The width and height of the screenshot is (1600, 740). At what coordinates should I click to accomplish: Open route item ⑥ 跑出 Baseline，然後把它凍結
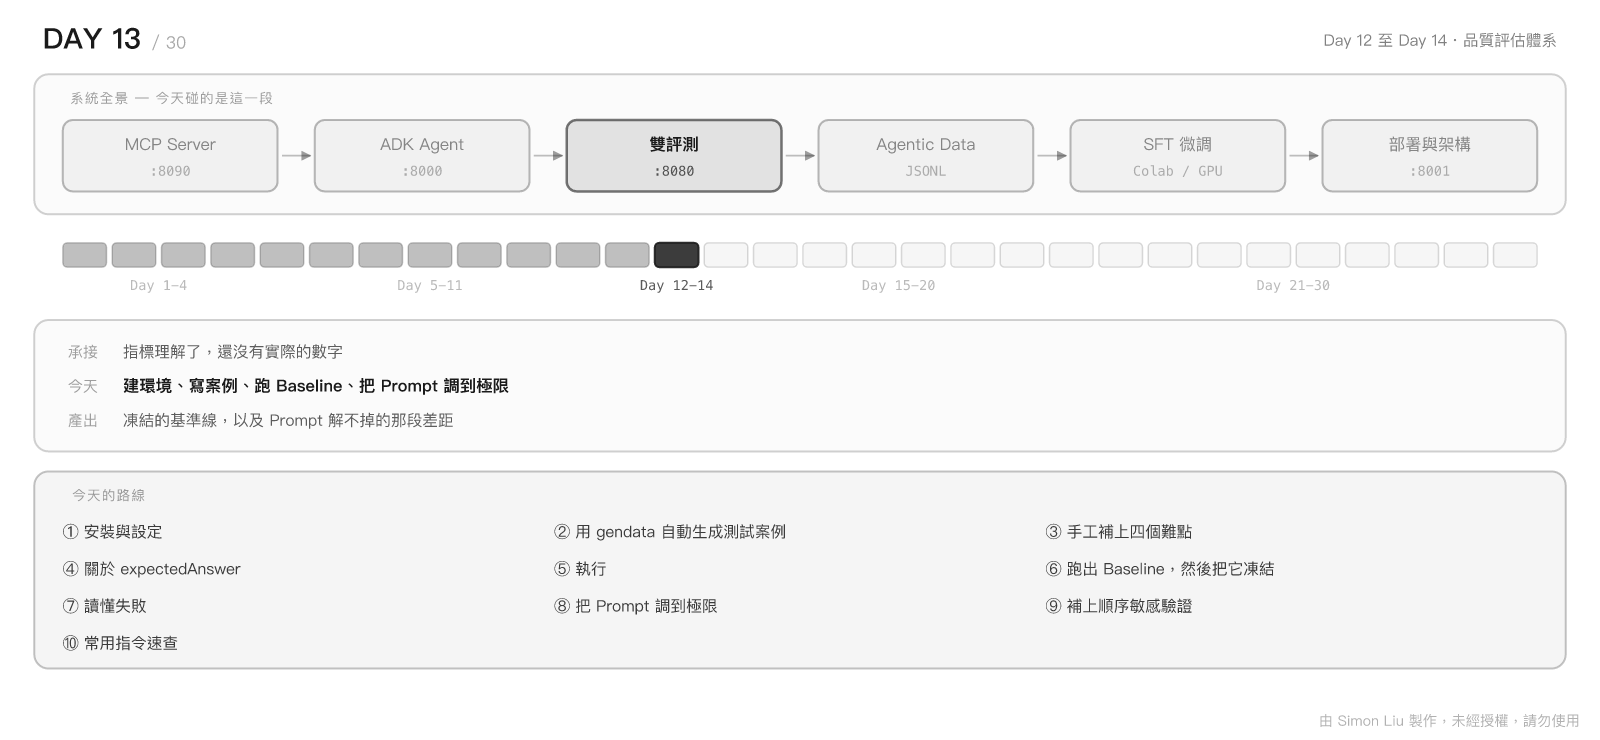tap(1160, 569)
